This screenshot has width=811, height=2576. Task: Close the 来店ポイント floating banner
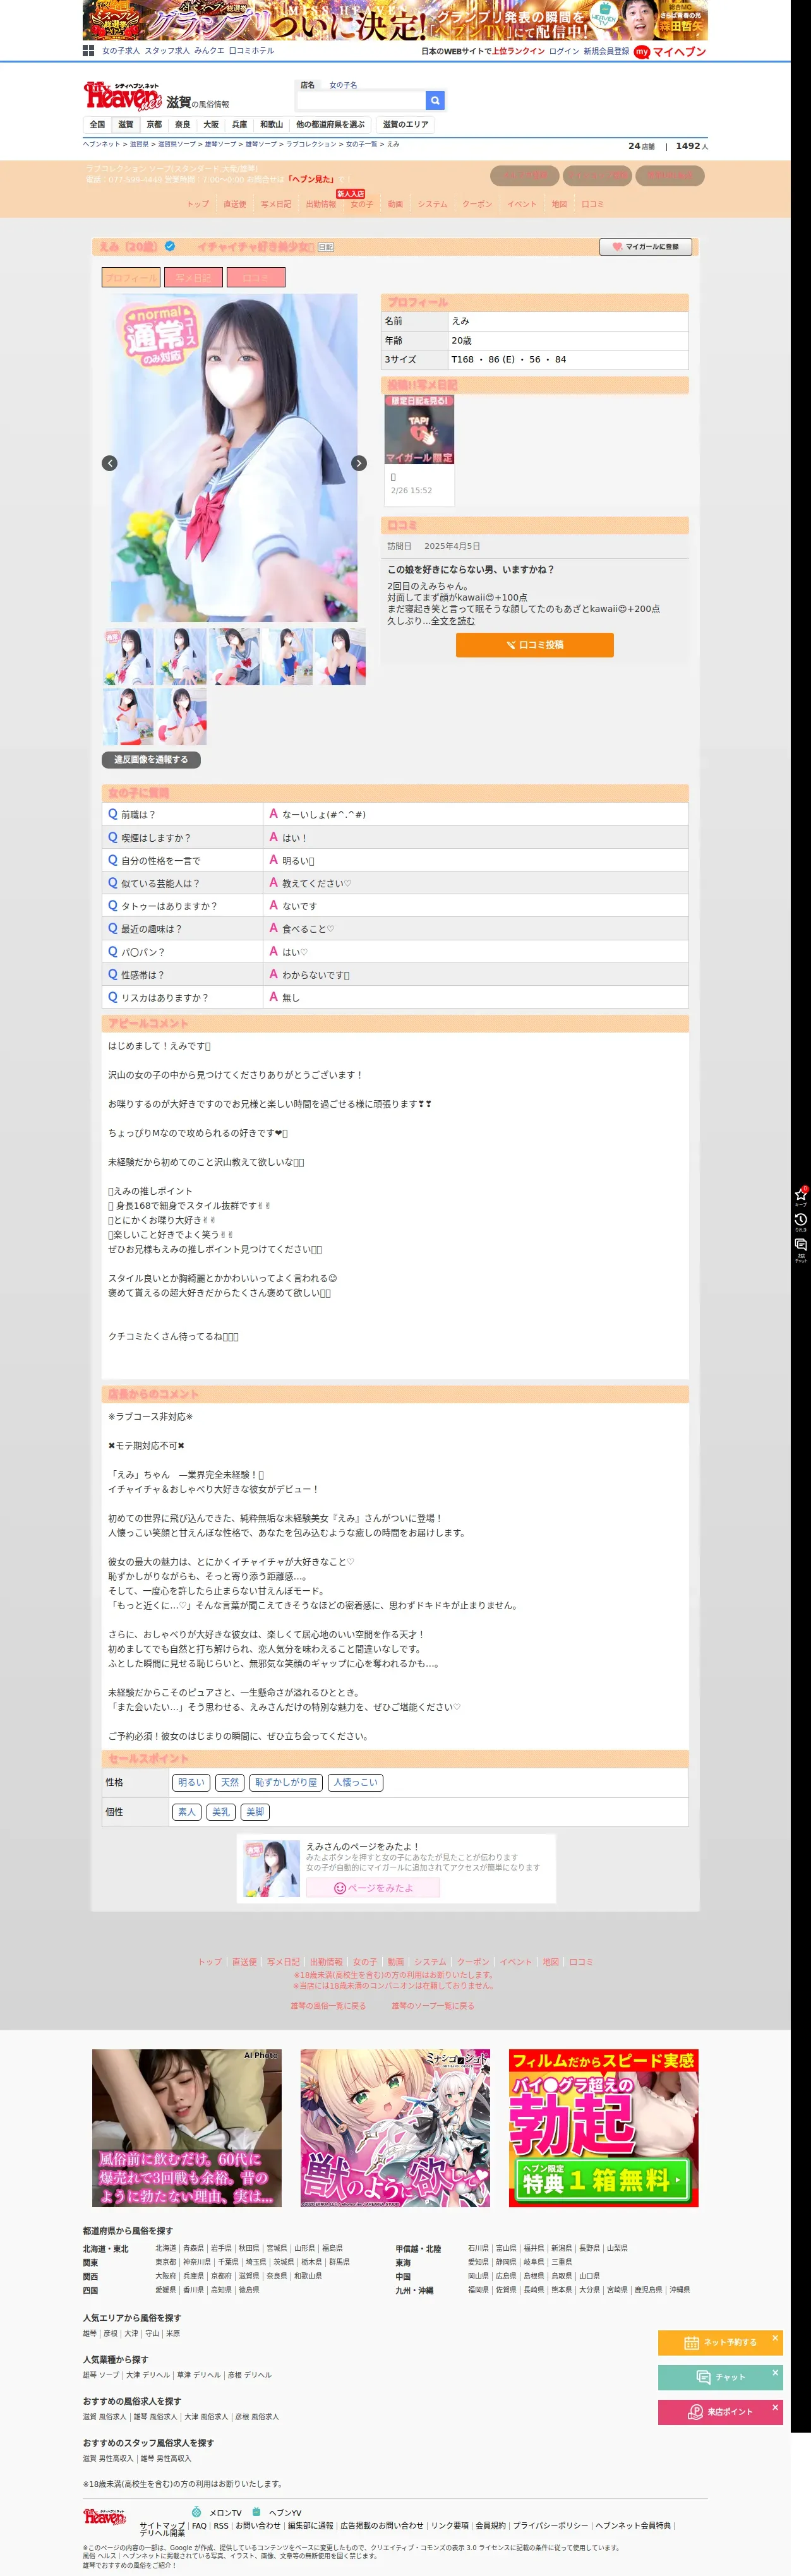pos(775,2407)
